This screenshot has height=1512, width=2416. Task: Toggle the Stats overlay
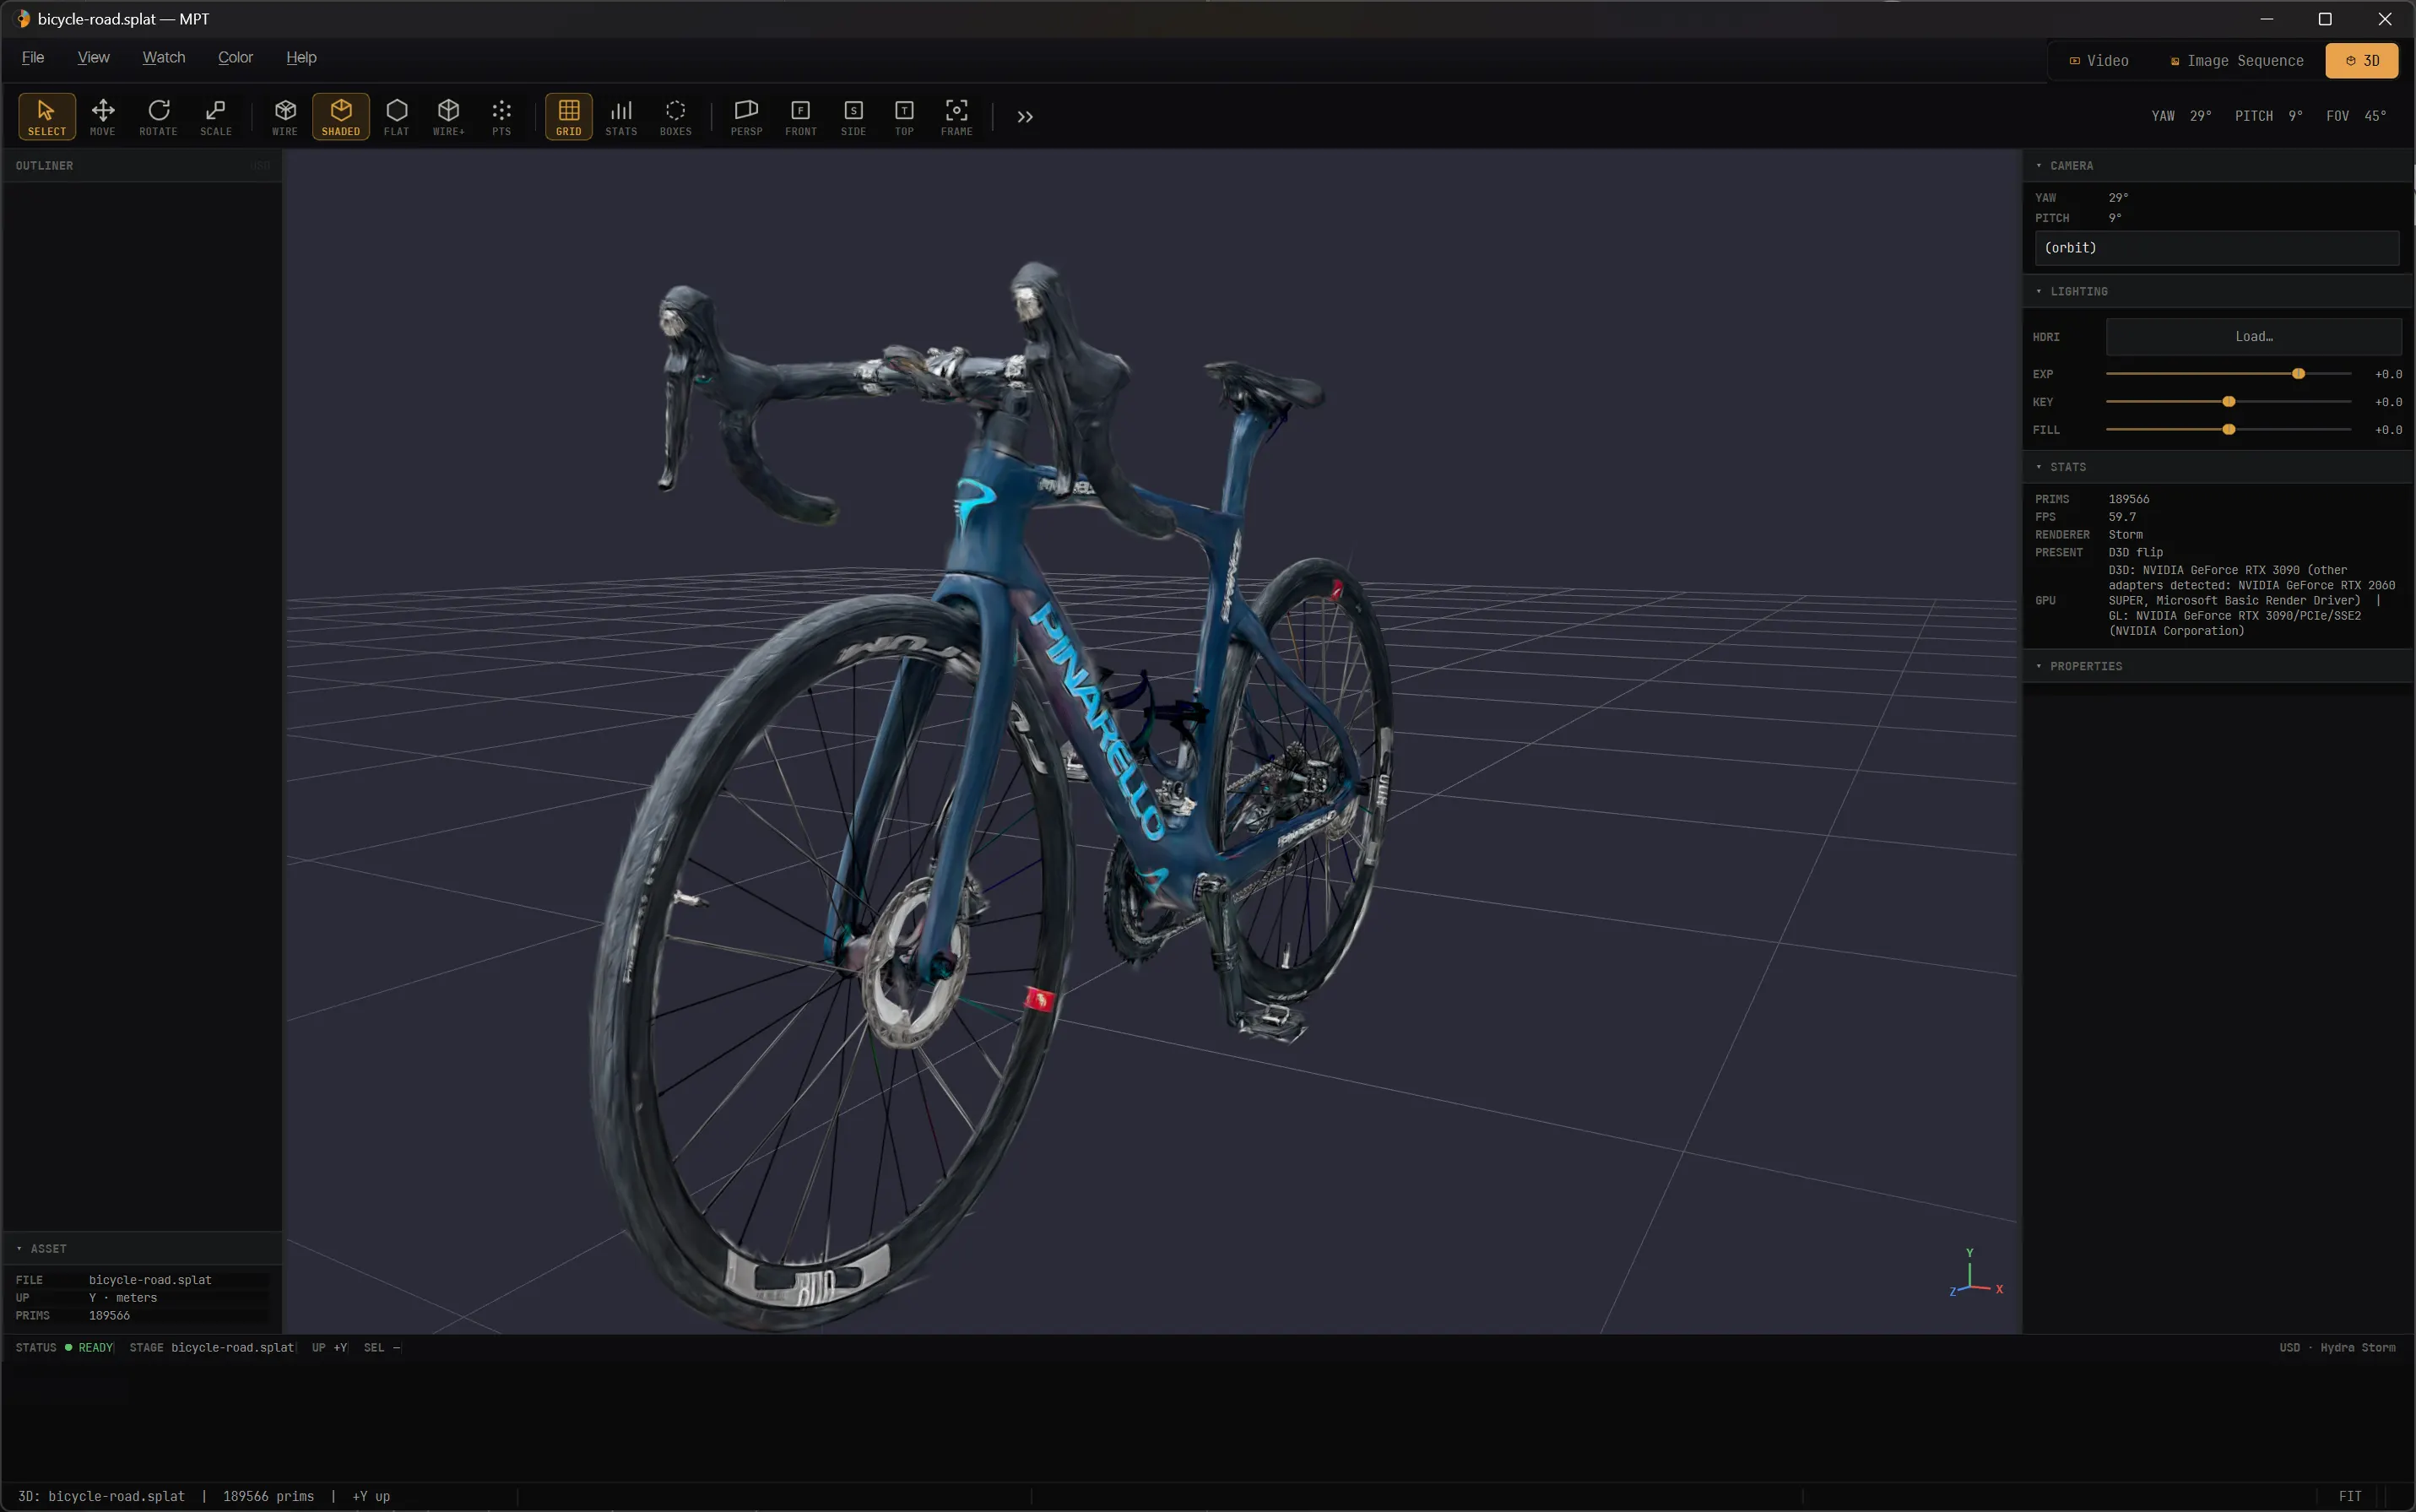621,117
